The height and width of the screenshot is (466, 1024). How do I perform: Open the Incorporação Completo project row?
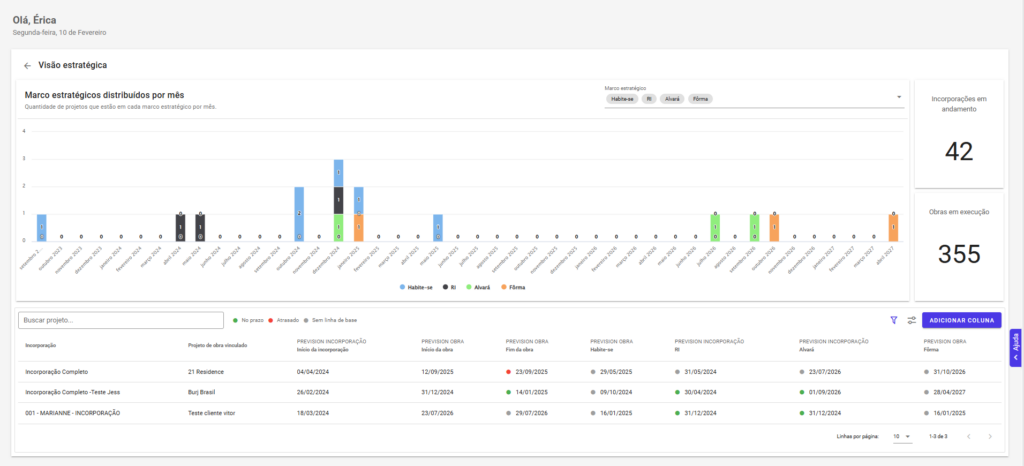tap(57, 371)
